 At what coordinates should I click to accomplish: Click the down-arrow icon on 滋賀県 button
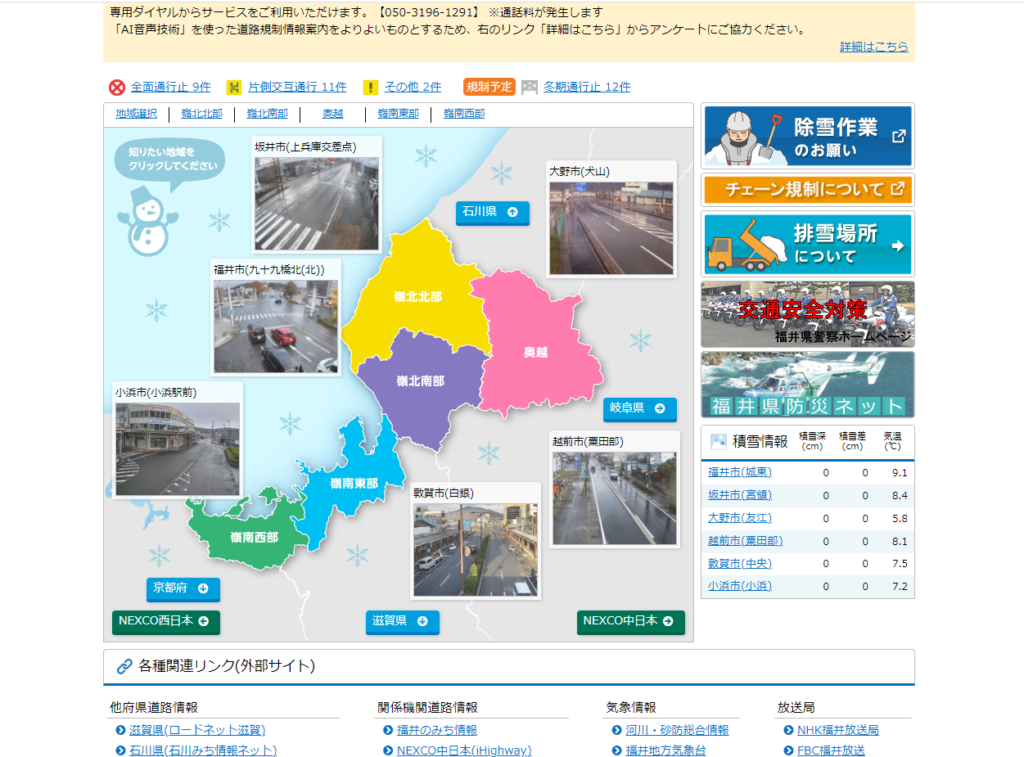[x=422, y=621]
